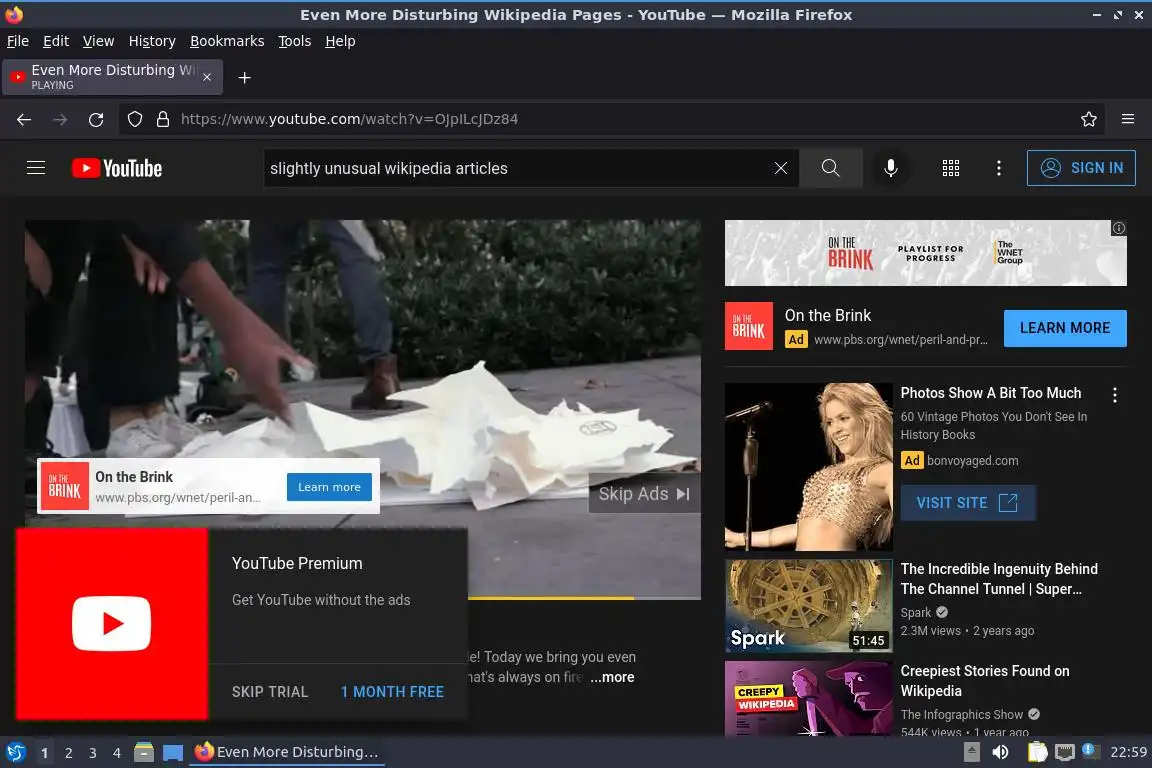Image resolution: width=1152 pixels, height=768 pixels.
Task: Start voice search with microphone icon
Action: 890,168
